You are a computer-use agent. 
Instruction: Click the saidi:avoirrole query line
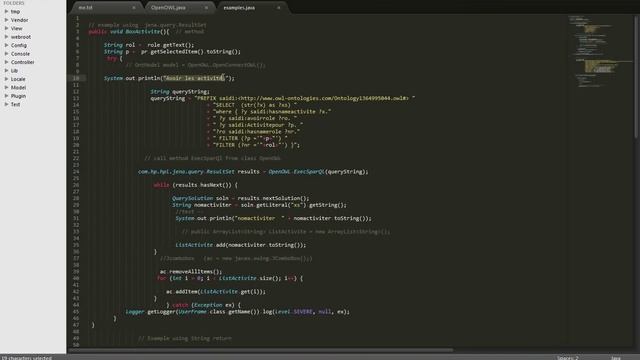[x=255, y=118]
